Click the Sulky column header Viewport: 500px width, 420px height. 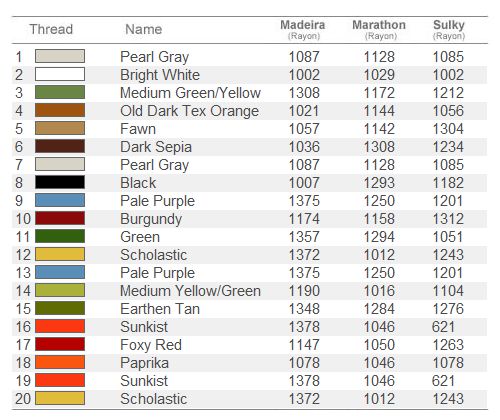(449, 29)
